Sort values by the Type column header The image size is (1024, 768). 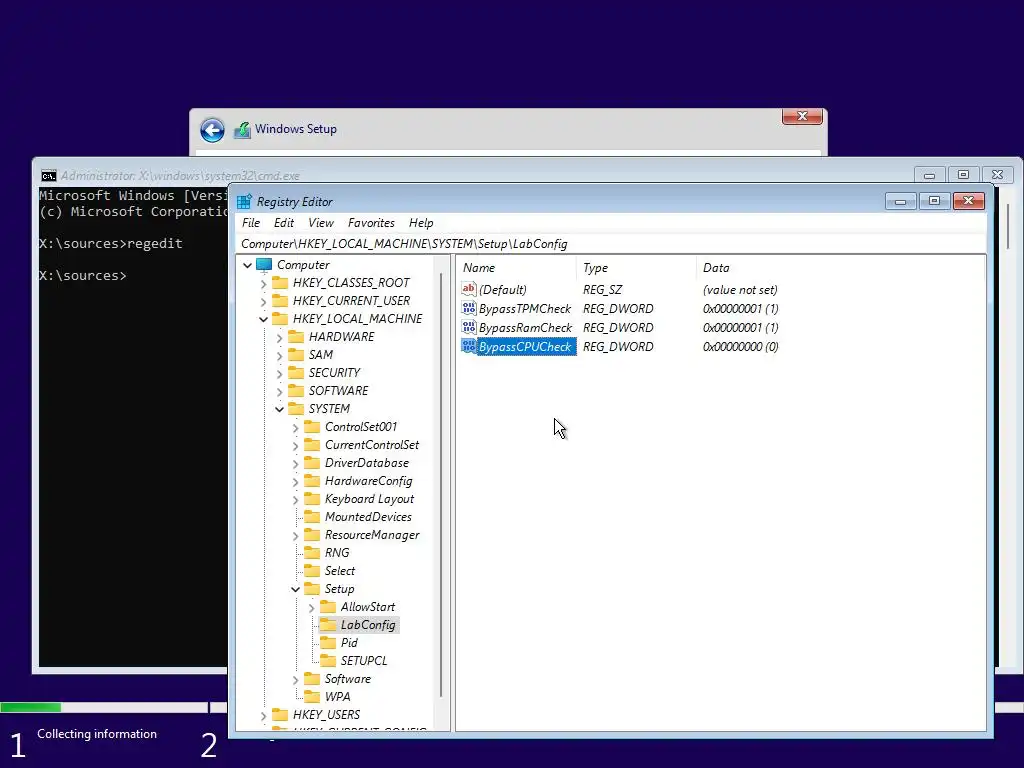click(637, 268)
